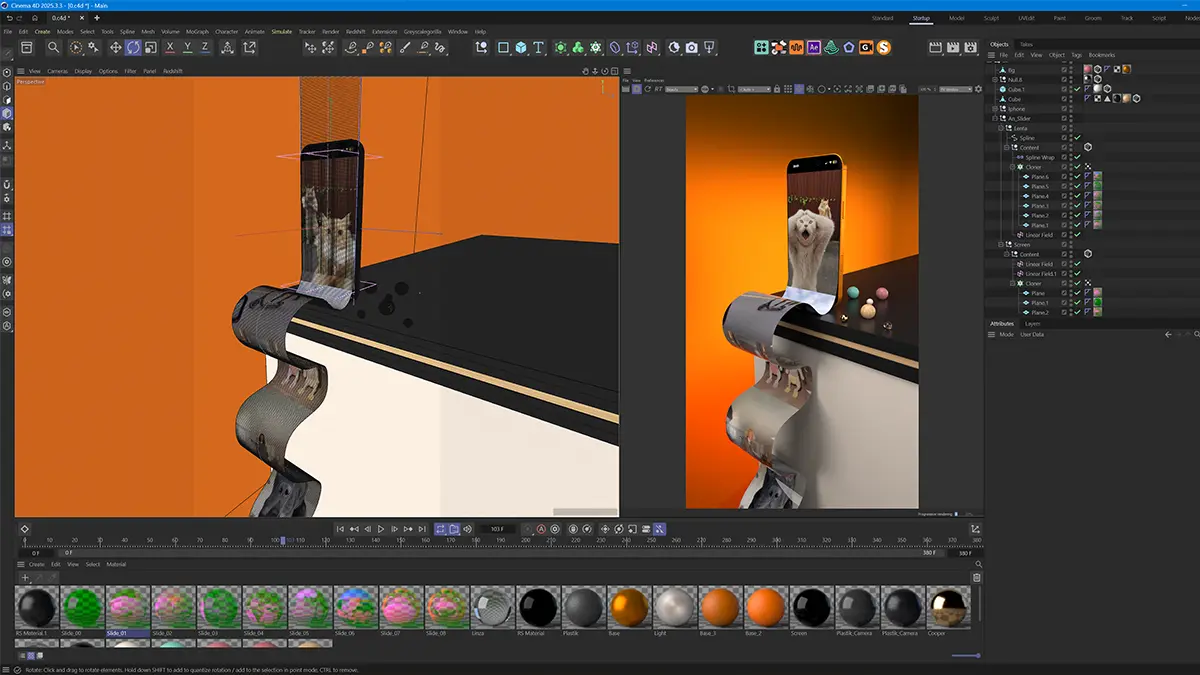Open the MoGraph menu
This screenshot has width=1200, height=675.
tap(197, 31)
